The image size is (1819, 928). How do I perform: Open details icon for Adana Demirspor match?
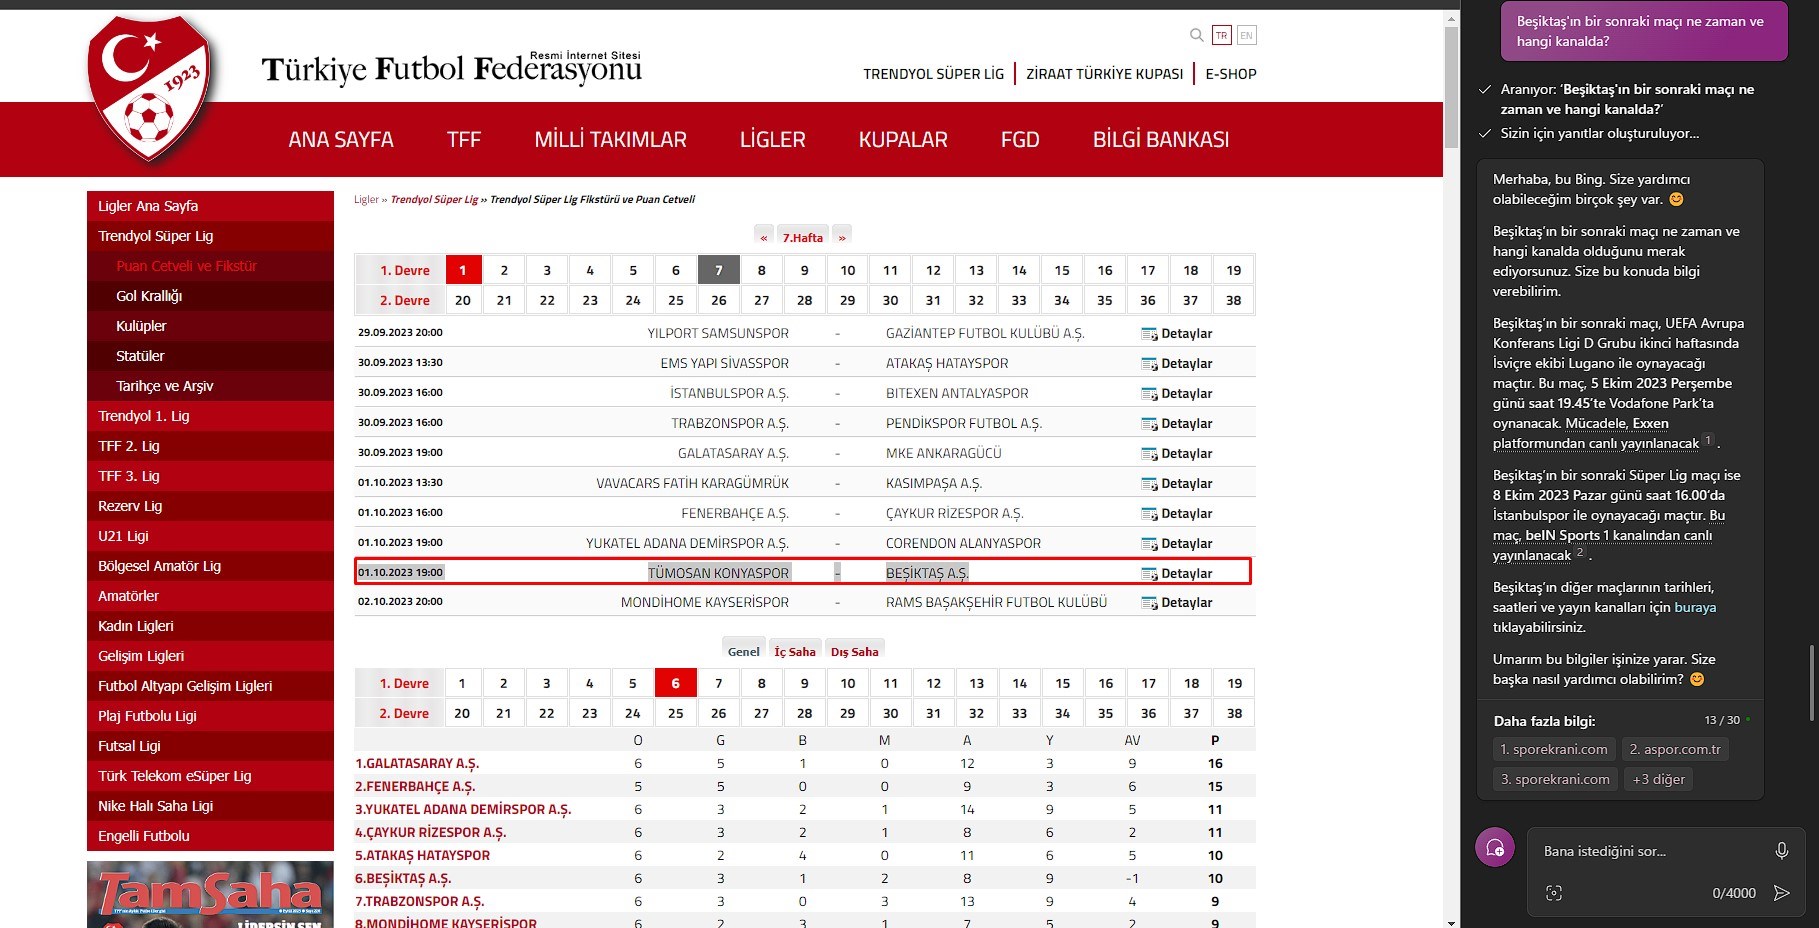point(1149,544)
